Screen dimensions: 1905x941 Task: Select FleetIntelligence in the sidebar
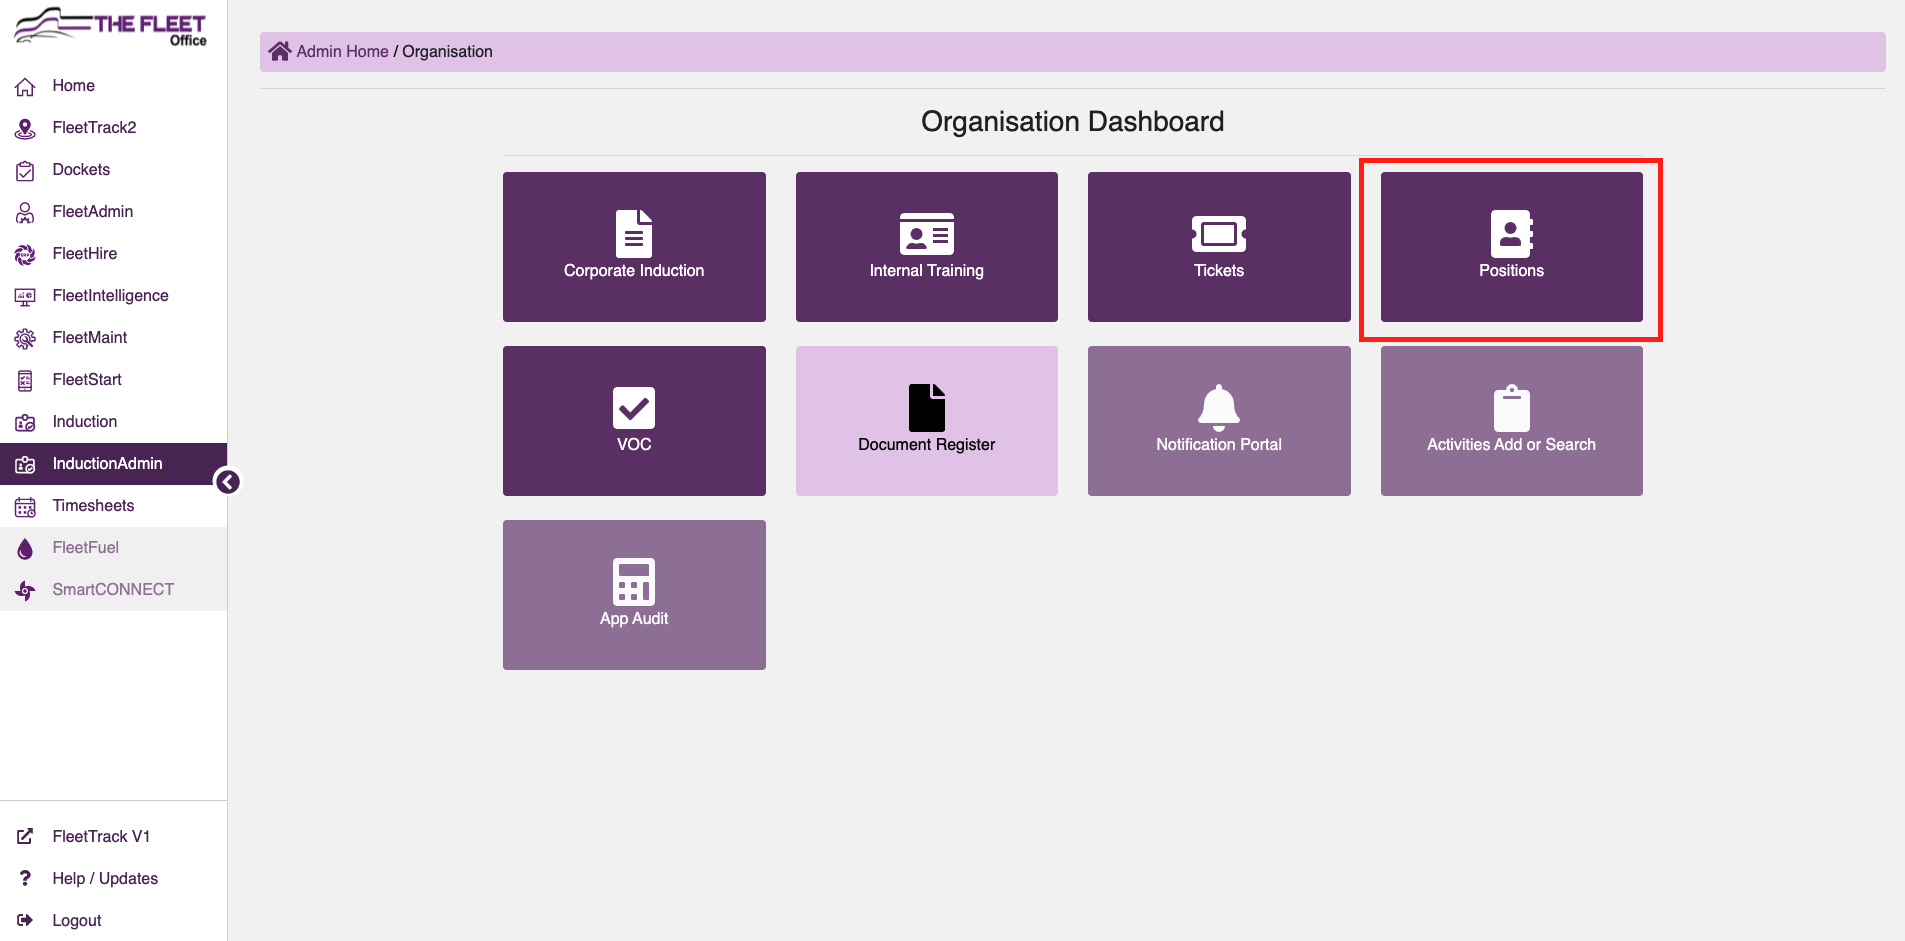(113, 296)
